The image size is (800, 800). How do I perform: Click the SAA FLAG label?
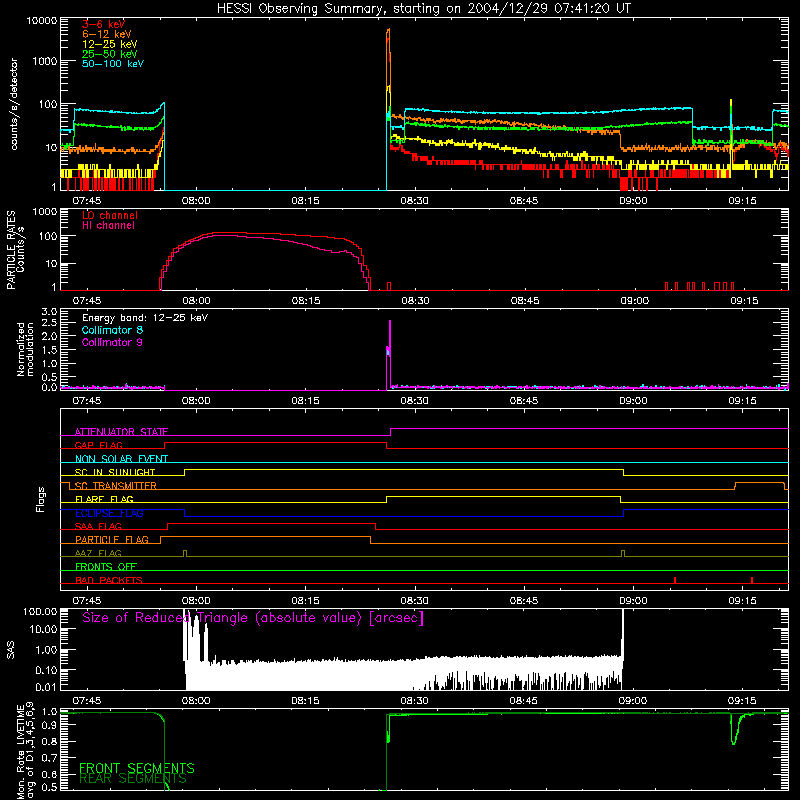click(x=98, y=526)
